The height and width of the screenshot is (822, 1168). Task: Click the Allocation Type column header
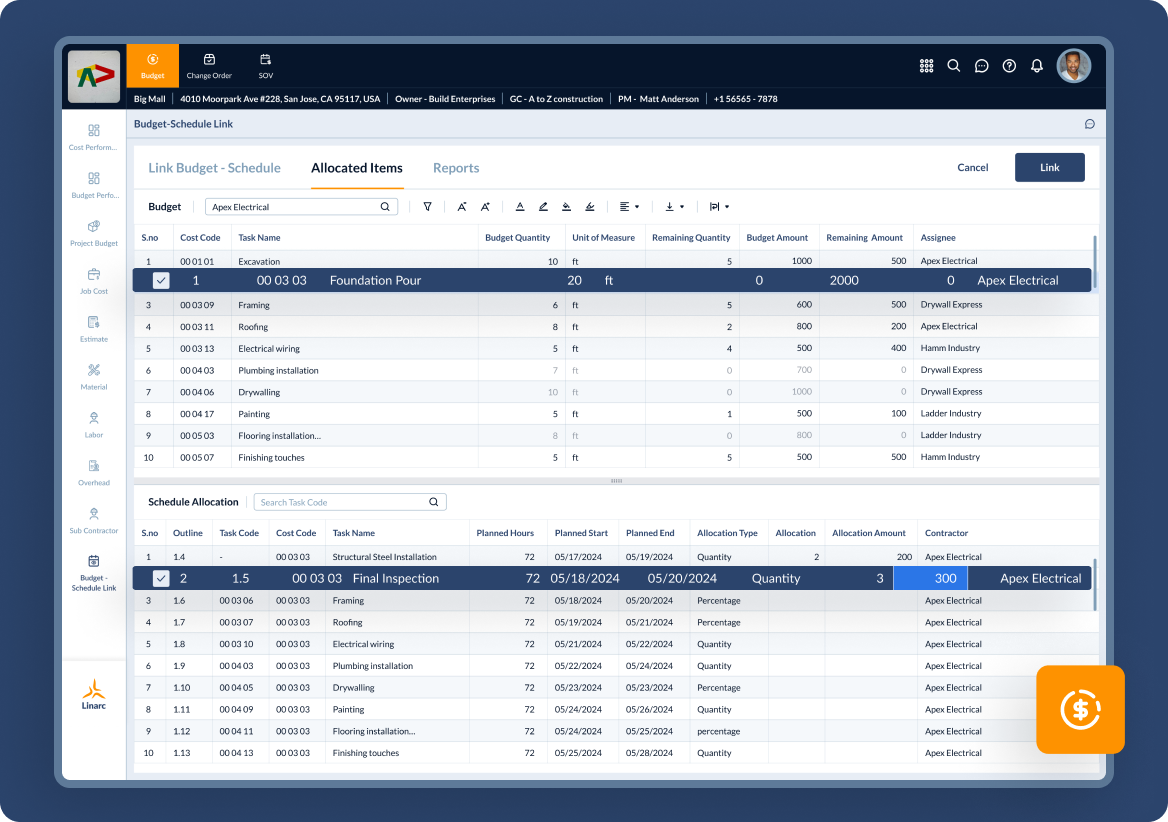(x=727, y=533)
